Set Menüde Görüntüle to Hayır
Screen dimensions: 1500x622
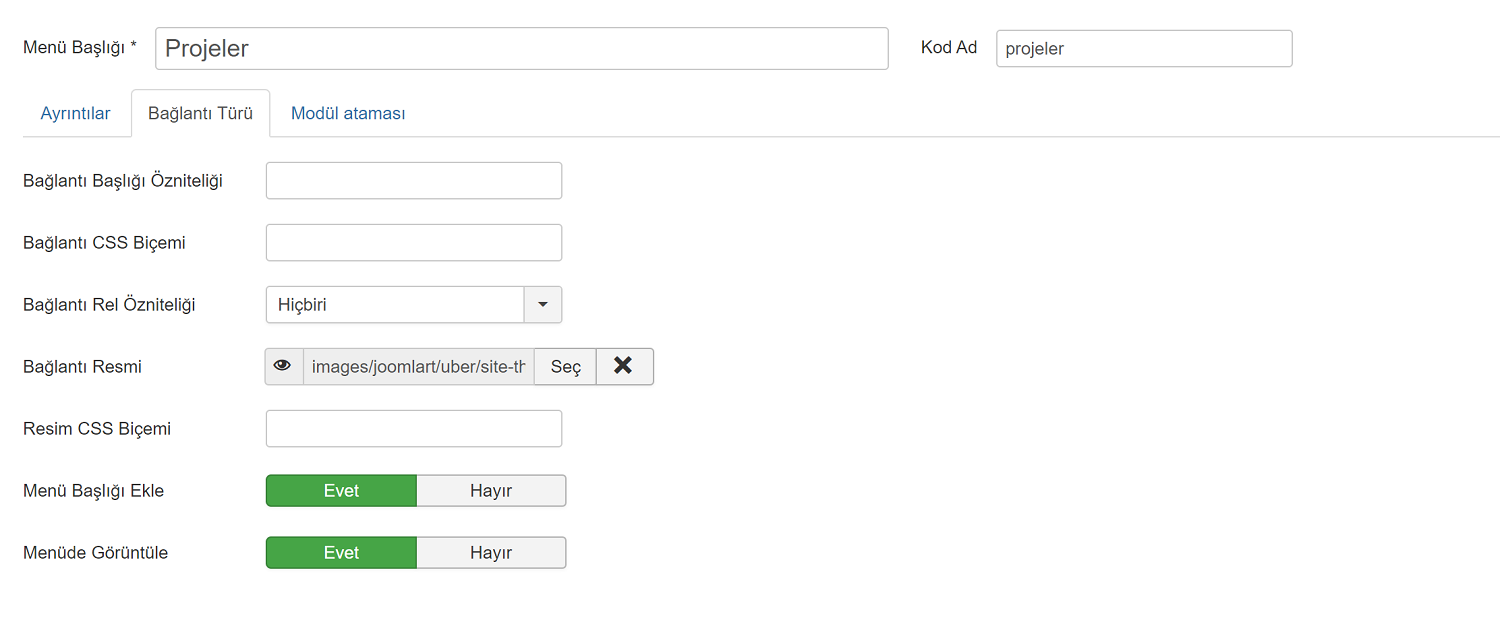[491, 553]
